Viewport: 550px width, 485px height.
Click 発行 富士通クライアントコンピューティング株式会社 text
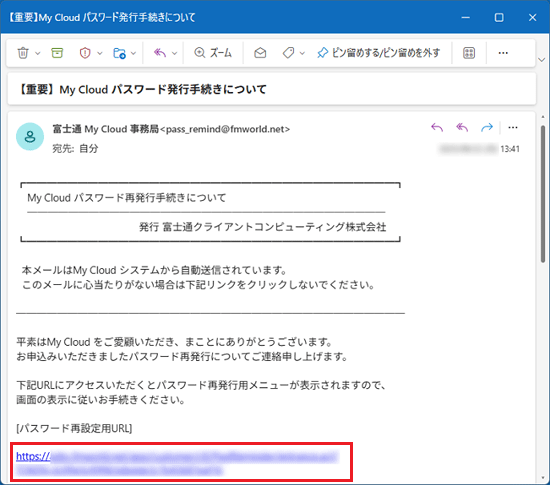[263, 227]
